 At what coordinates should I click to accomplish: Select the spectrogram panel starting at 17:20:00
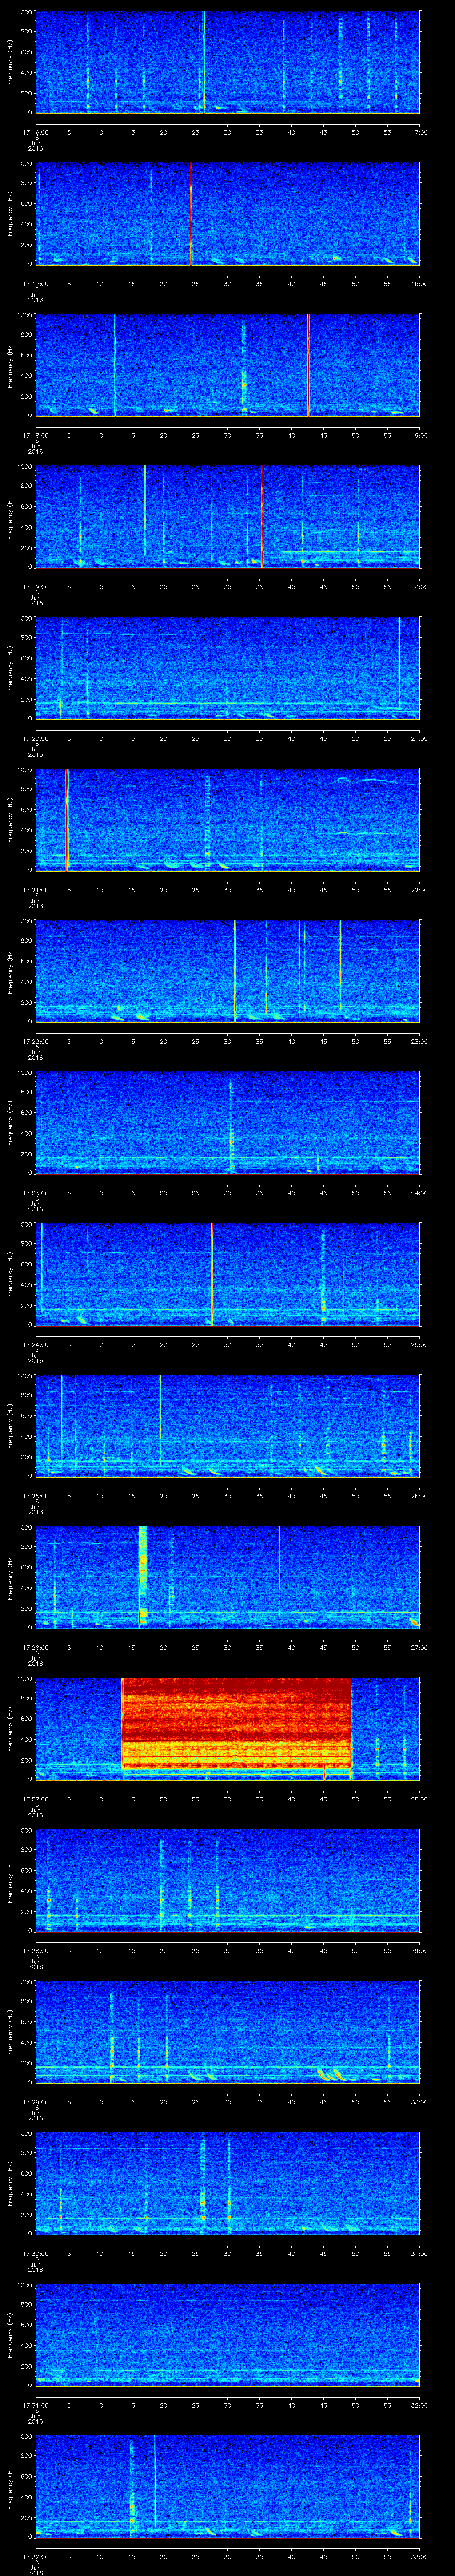[x=228, y=668]
